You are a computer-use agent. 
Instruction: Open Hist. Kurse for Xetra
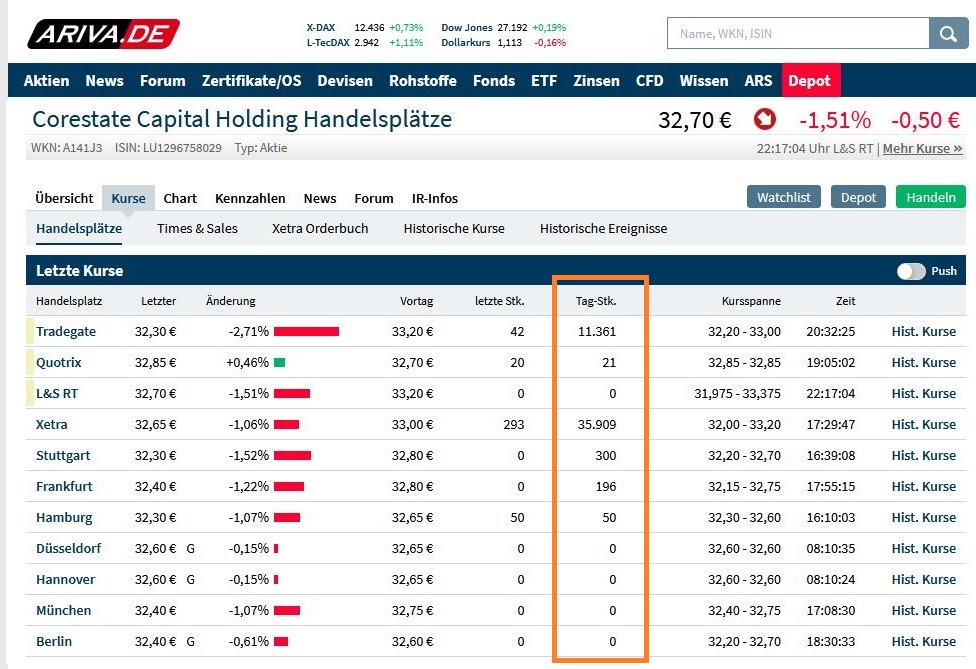tap(923, 424)
